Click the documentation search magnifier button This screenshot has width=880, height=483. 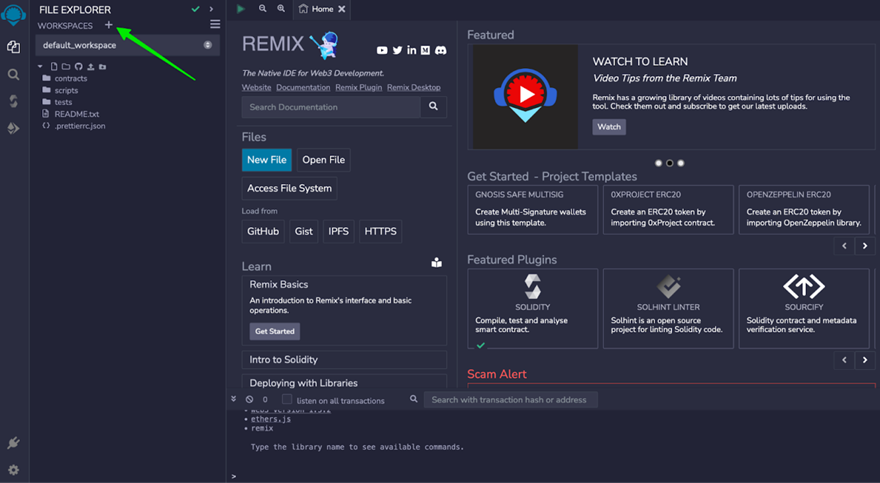(x=433, y=107)
